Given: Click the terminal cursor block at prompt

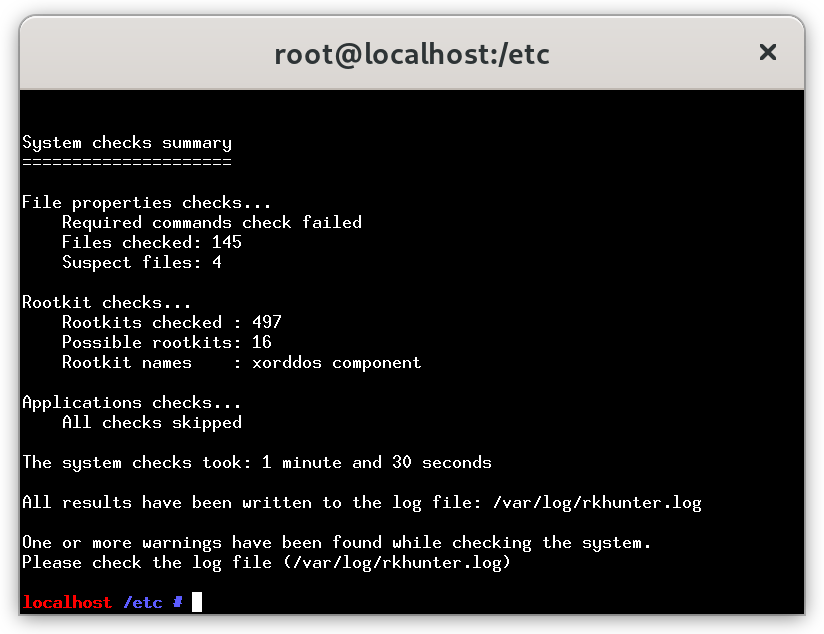Looking at the screenshot, I should pos(197,602).
